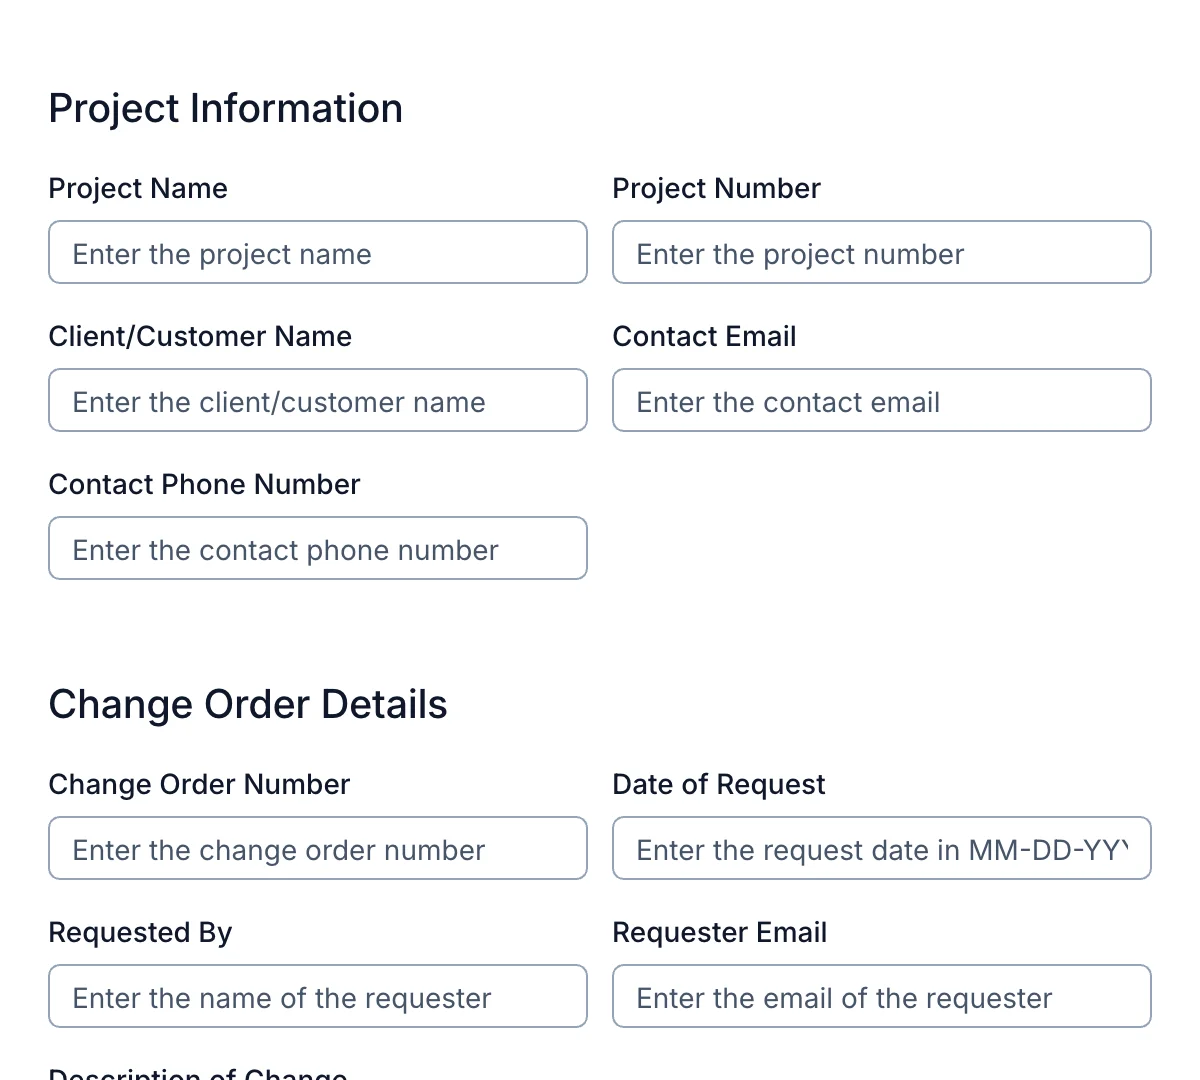The width and height of the screenshot is (1200, 1080).
Task: Click the Contact Phone Number label
Action: (x=204, y=484)
